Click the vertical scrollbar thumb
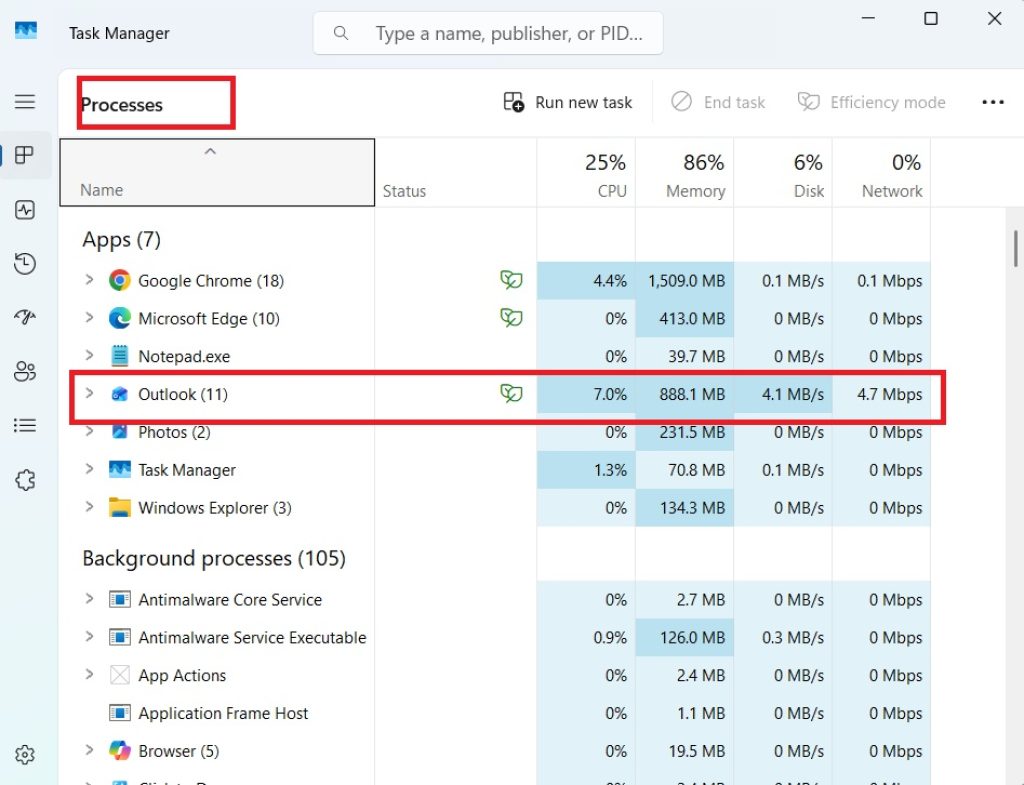 point(1016,248)
